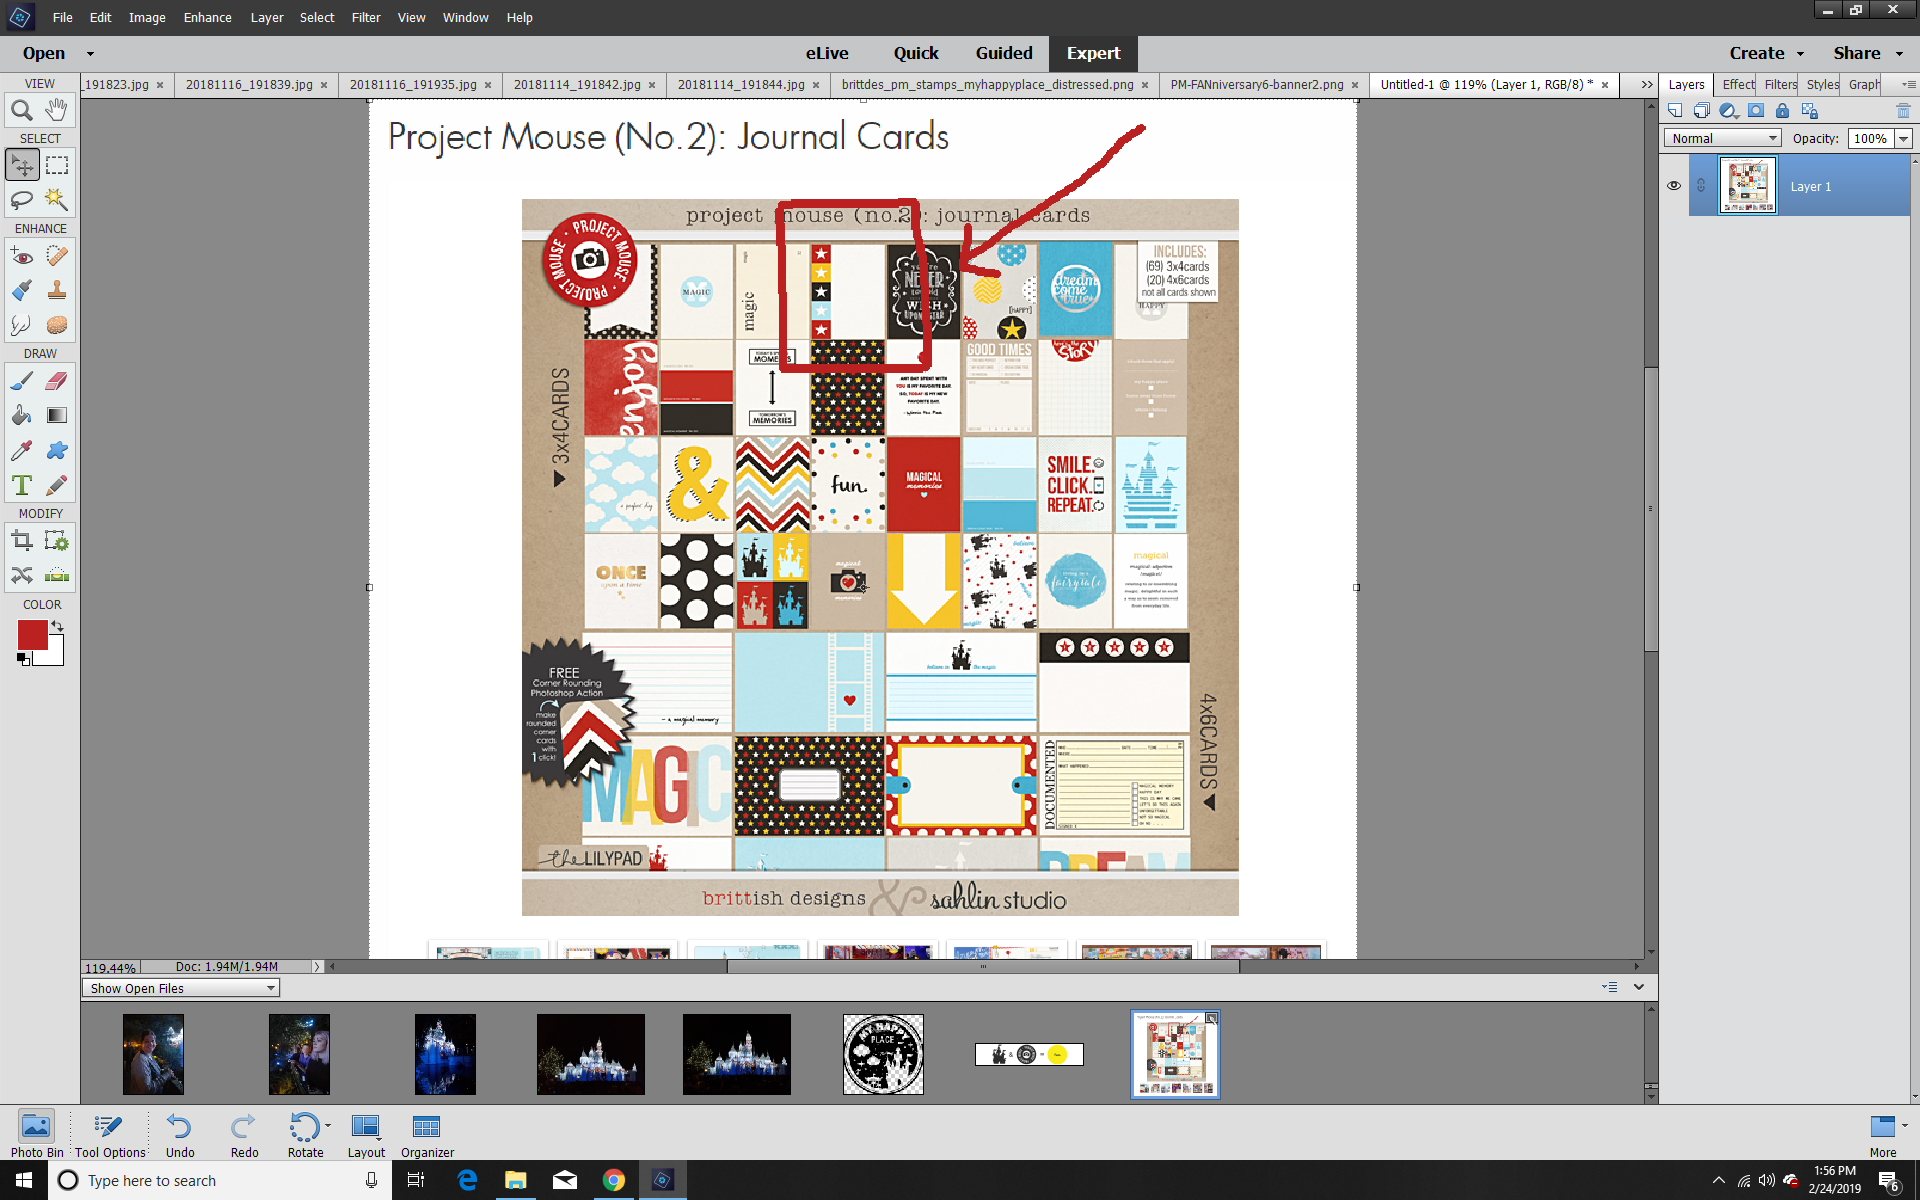This screenshot has height=1200, width=1920.
Task: Switch to the Effects panel tab
Action: pyautogui.click(x=1737, y=84)
